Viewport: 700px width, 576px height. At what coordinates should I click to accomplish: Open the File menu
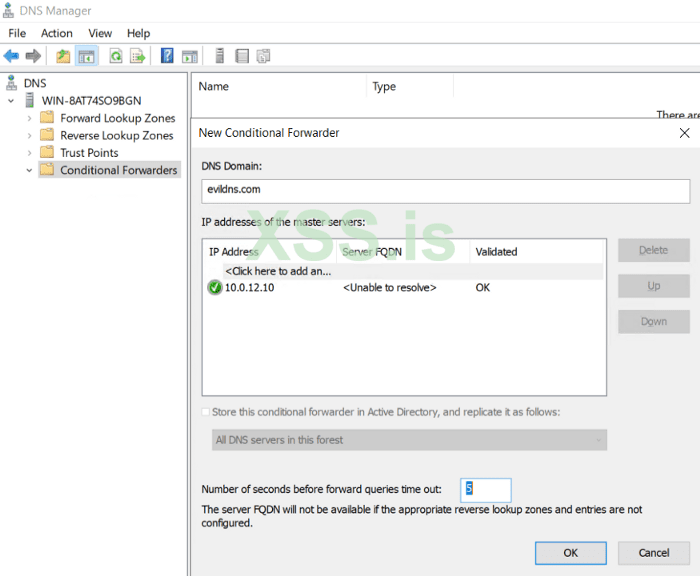click(17, 33)
